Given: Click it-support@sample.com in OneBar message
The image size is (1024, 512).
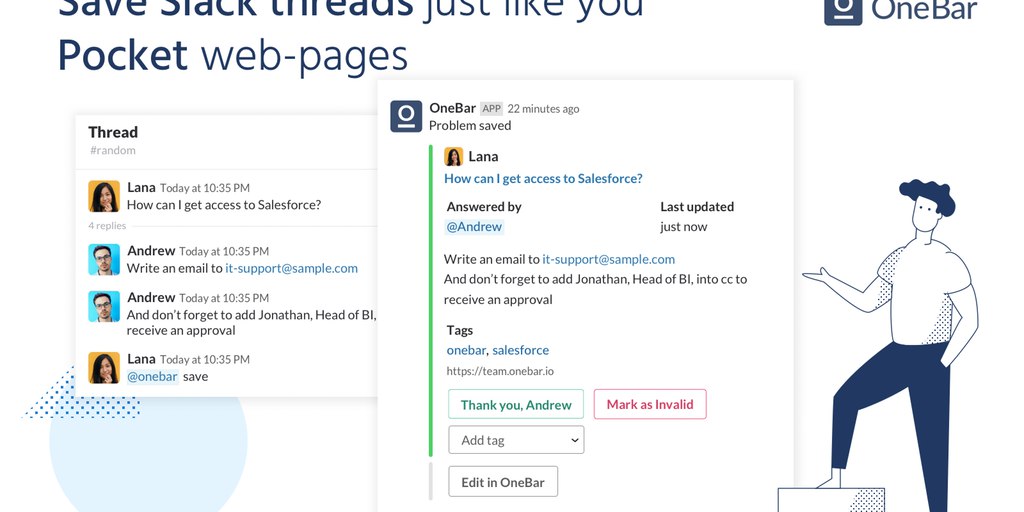Looking at the screenshot, I should 609,259.
